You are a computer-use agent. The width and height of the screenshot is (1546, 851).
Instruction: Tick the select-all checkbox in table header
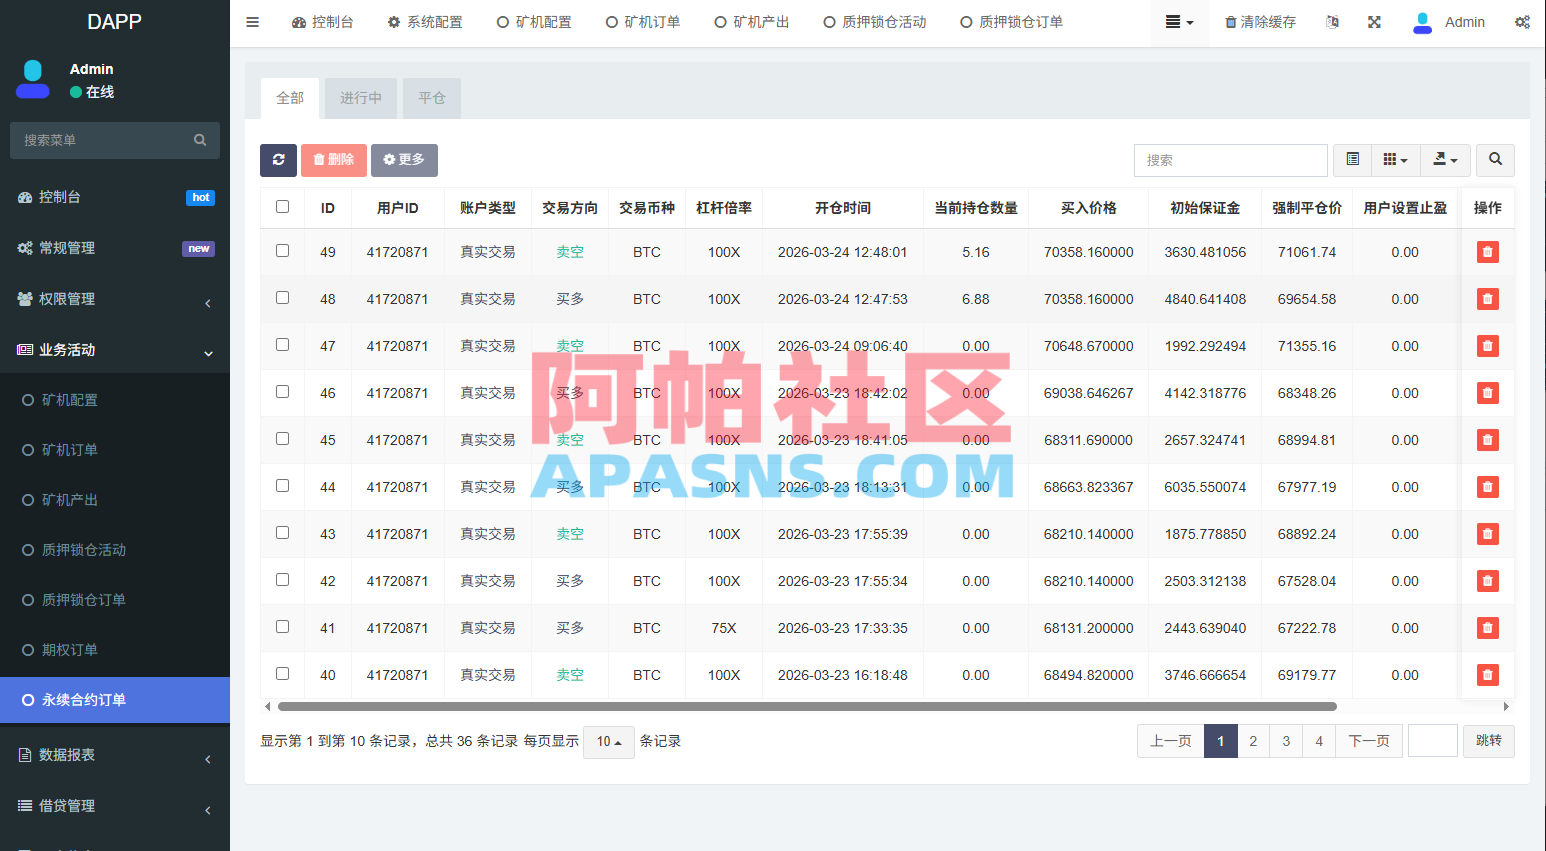coord(282,207)
